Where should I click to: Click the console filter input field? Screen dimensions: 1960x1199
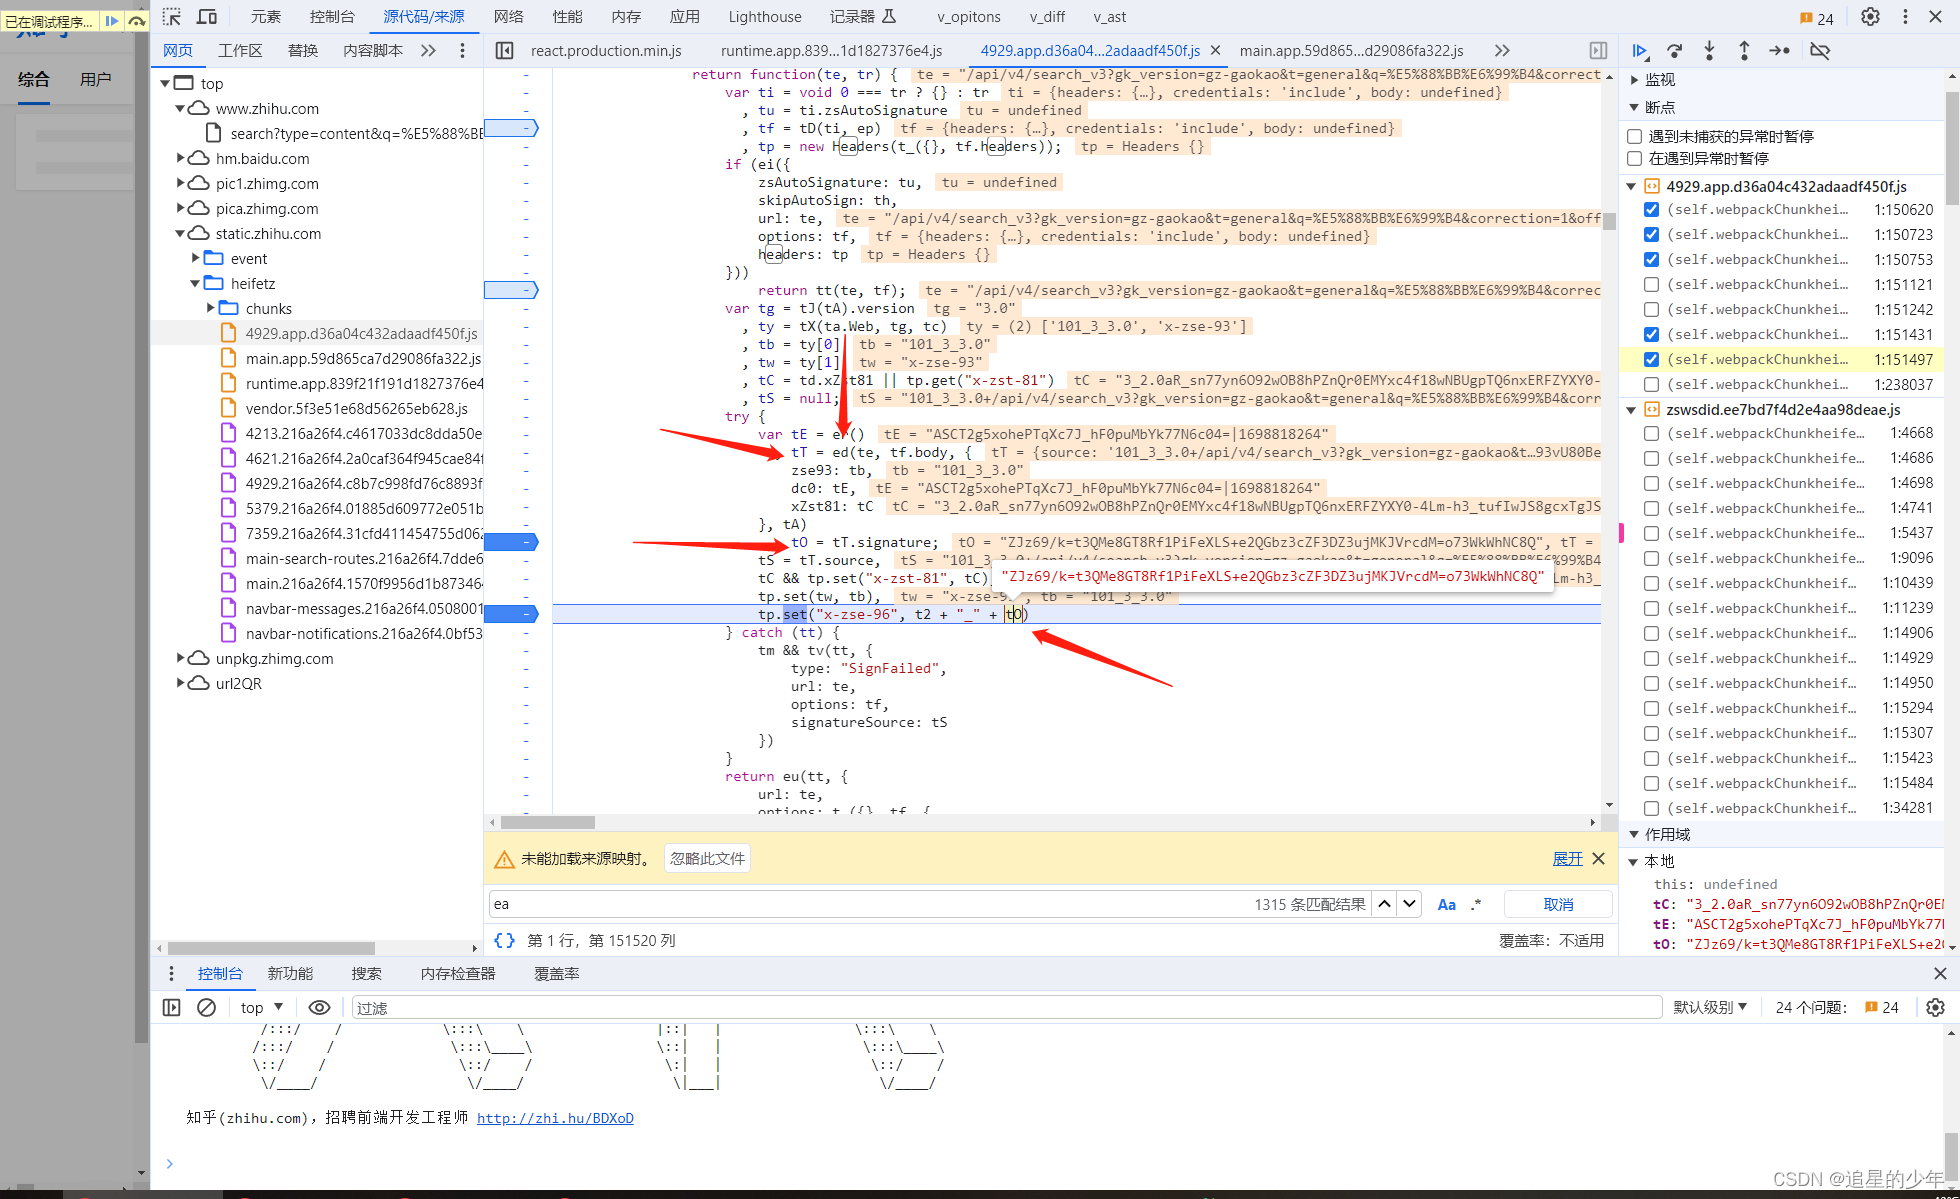[1000, 1007]
